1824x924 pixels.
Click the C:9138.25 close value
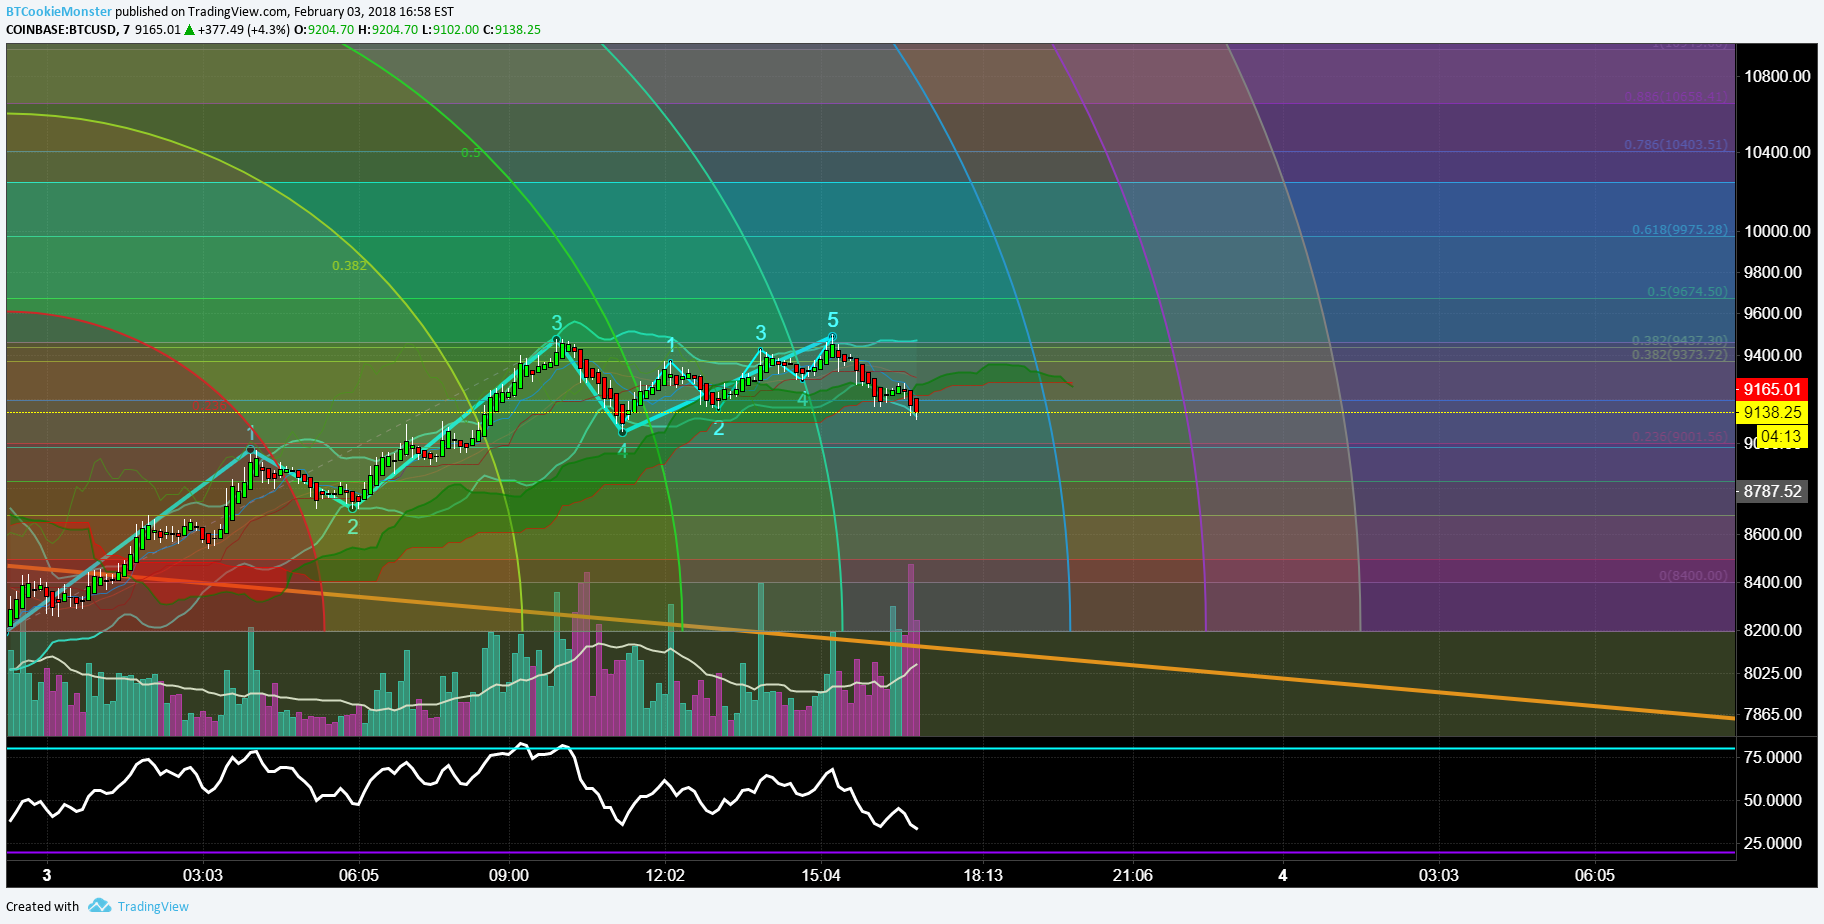512,30
